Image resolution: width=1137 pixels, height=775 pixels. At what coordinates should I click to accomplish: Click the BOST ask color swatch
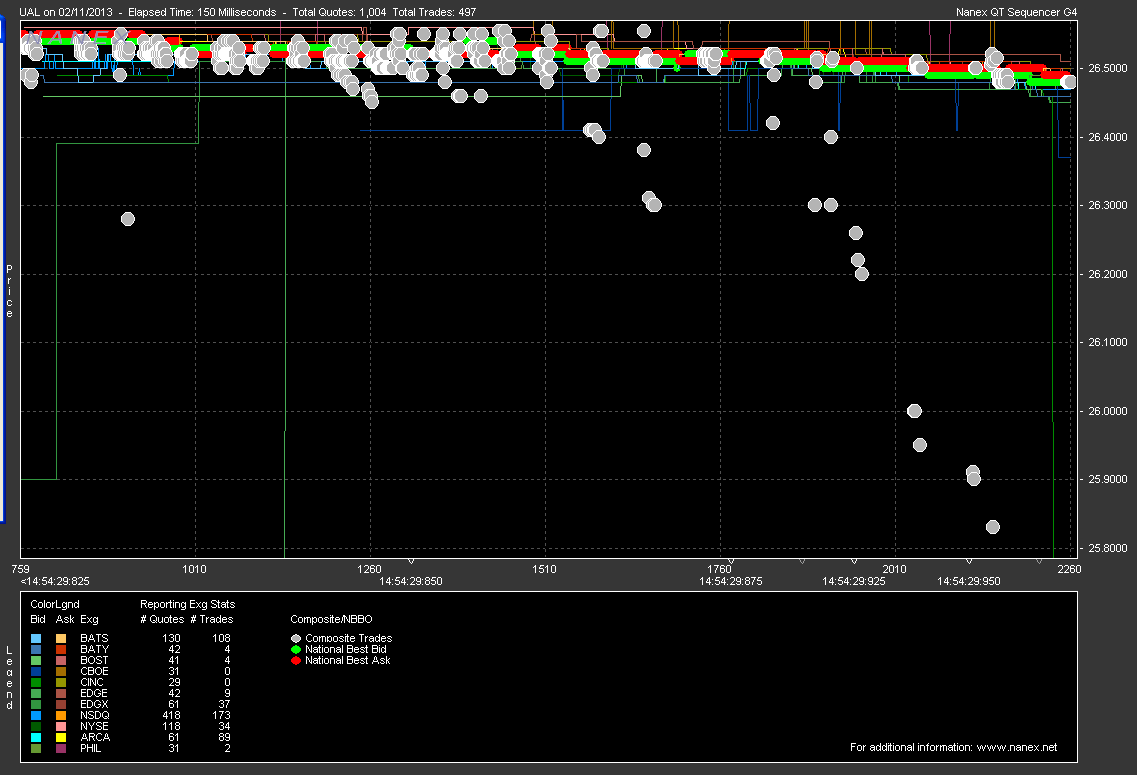61,660
